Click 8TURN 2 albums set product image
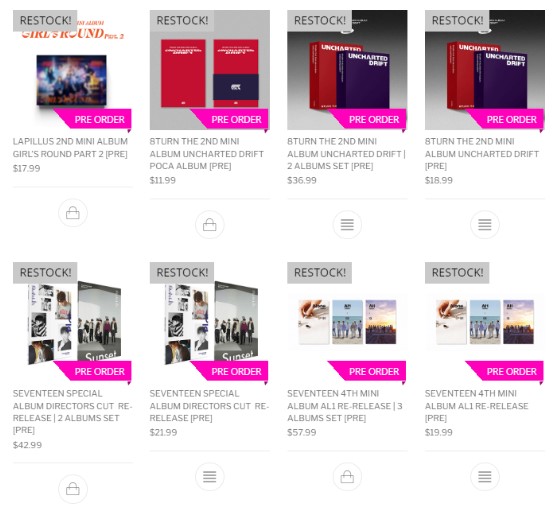This screenshot has width=555, height=513. point(347,70)
